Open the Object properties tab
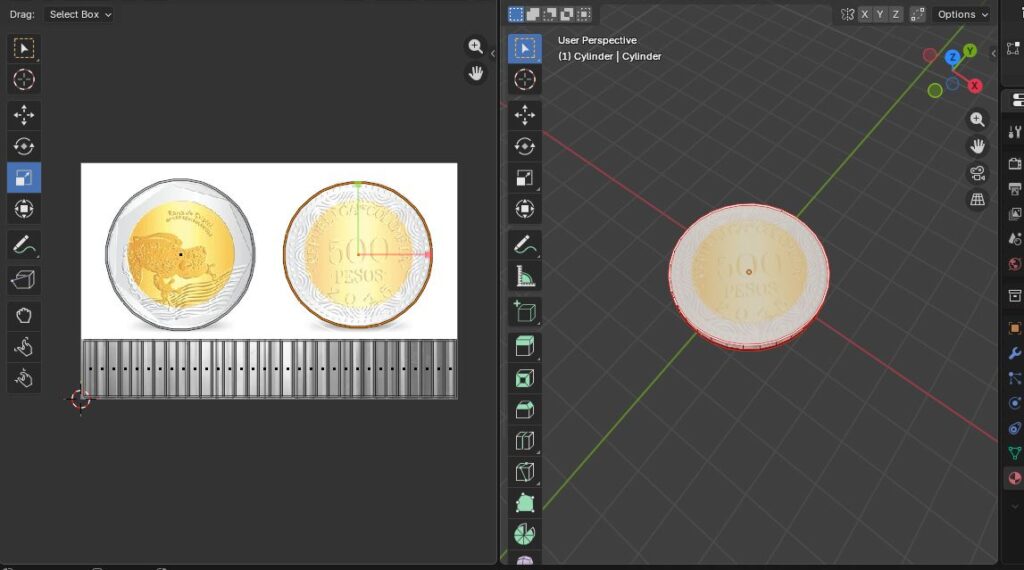 tap(1014, 328)
